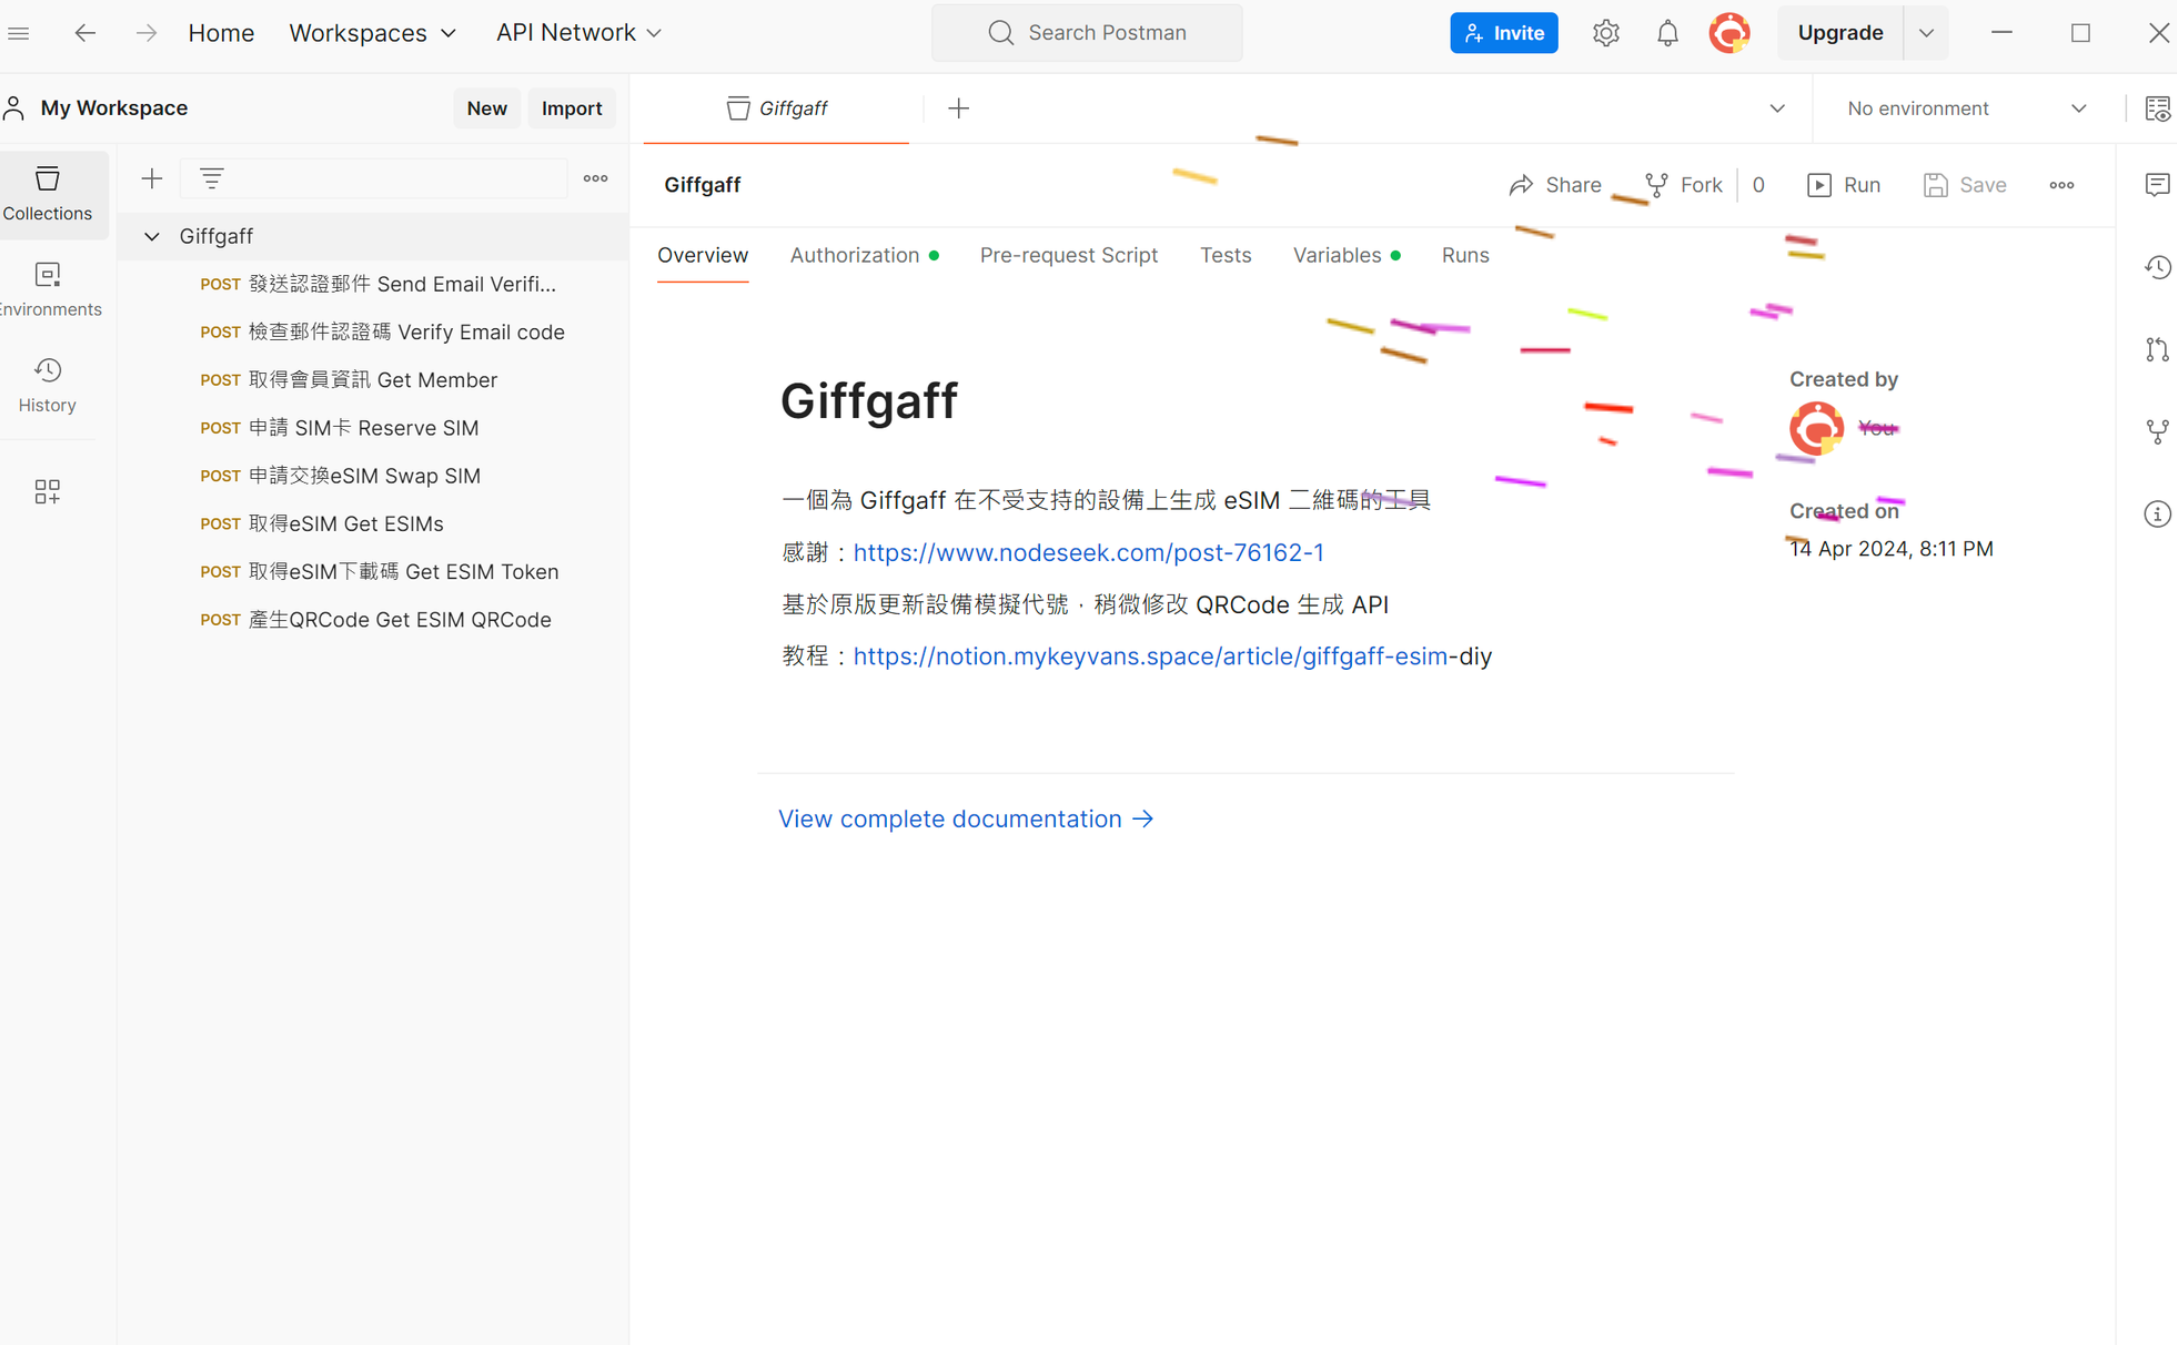Switch to the Tests tab
Viewport: 2177px width, 1345px height.
pyautogui.click(x=1225, y=255)
